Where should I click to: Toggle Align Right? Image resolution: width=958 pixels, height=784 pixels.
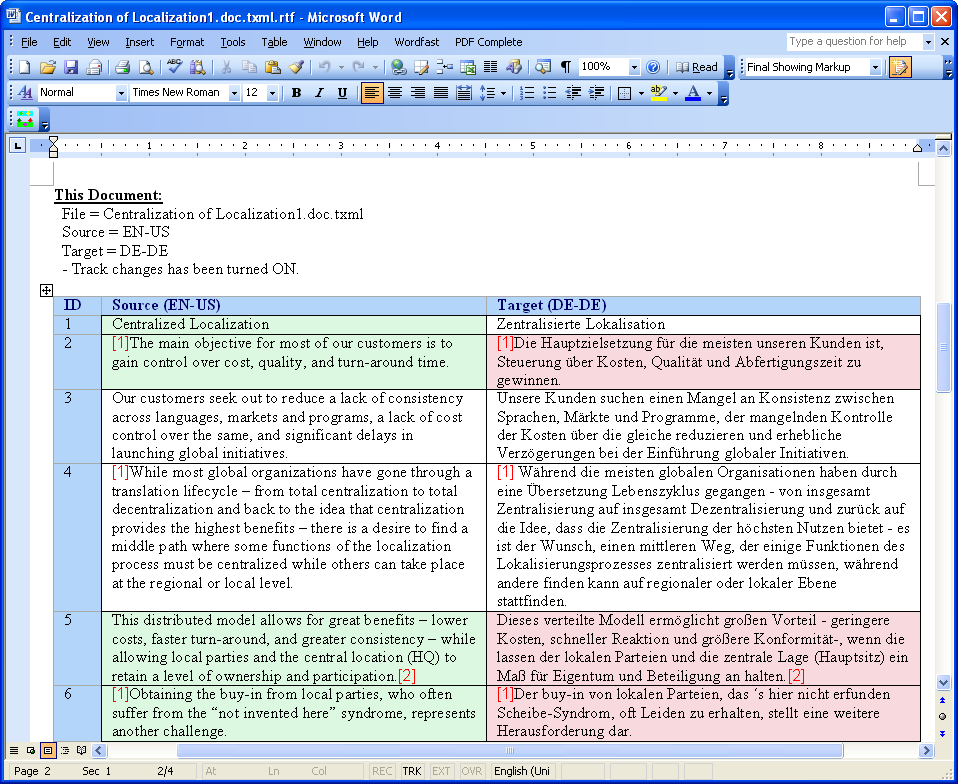[x=418, y=93]
